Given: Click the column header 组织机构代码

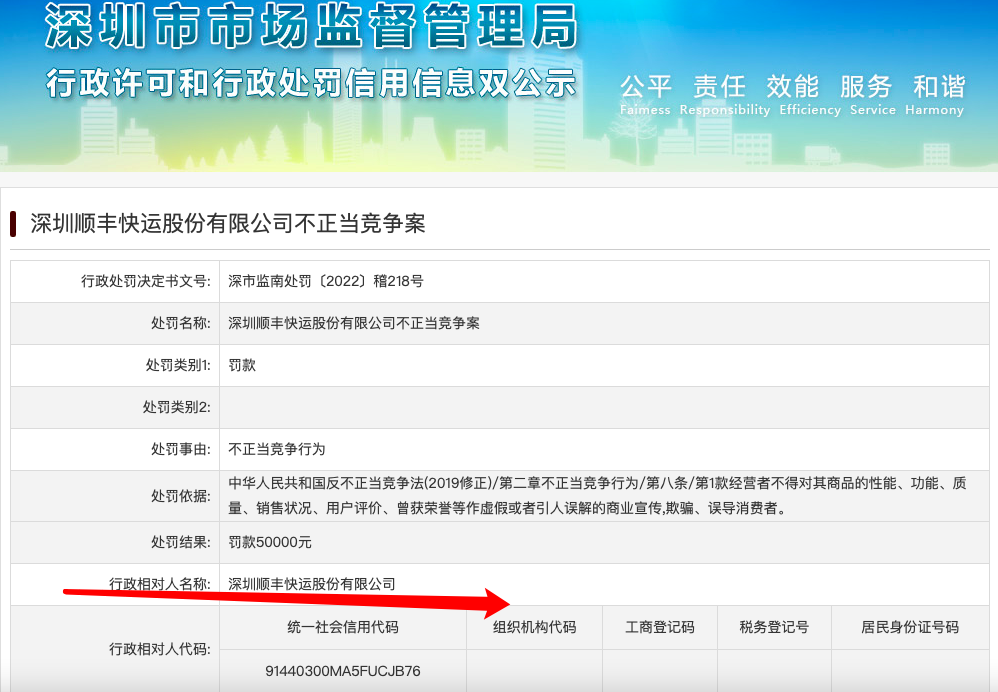Looking at the screenshot, I should click(535, 627).
